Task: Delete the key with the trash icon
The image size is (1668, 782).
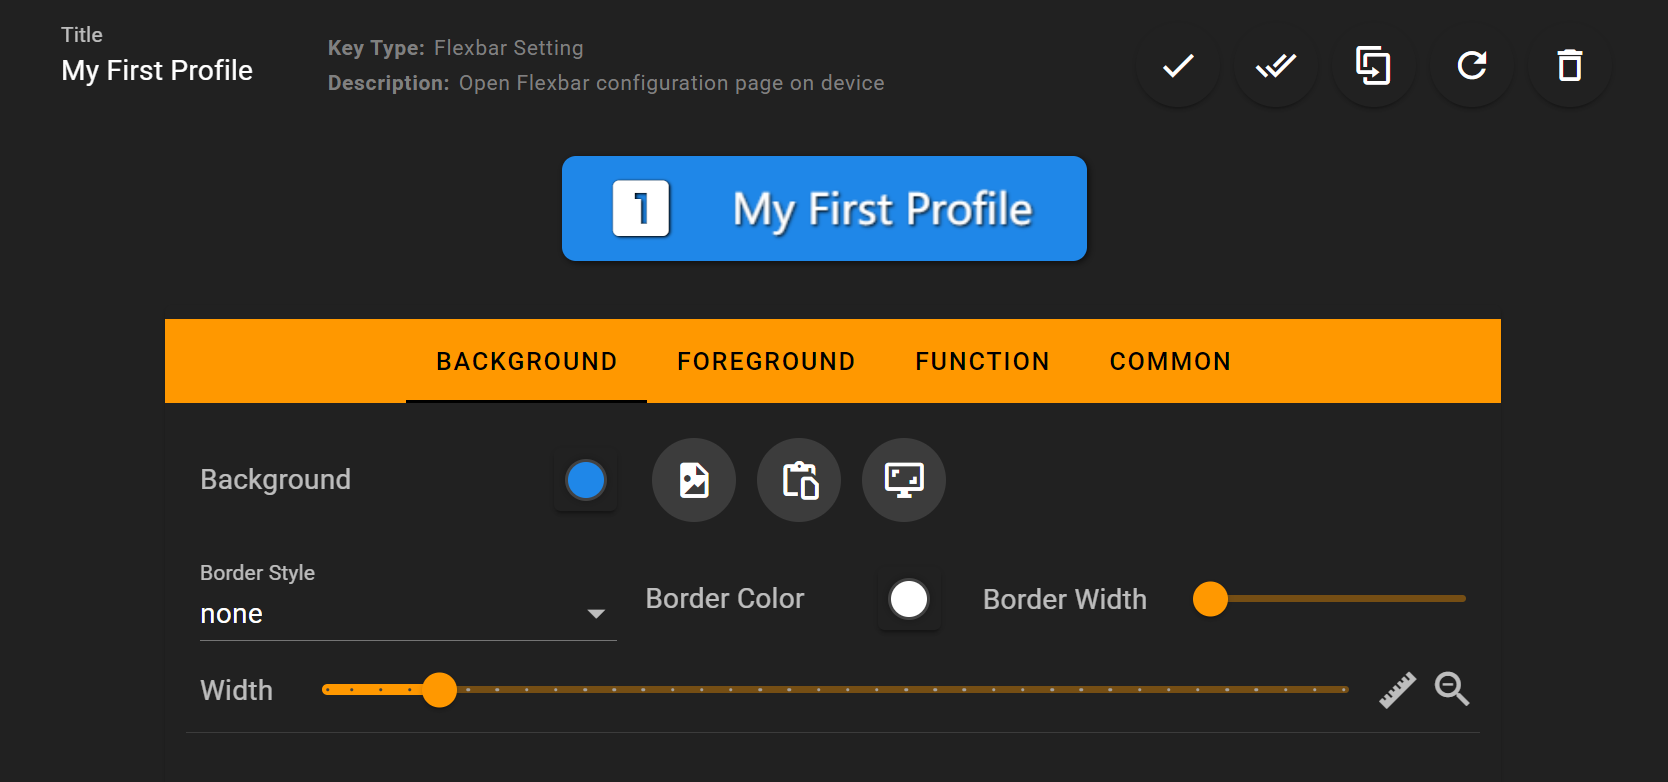Action: tap(1570, 66)
